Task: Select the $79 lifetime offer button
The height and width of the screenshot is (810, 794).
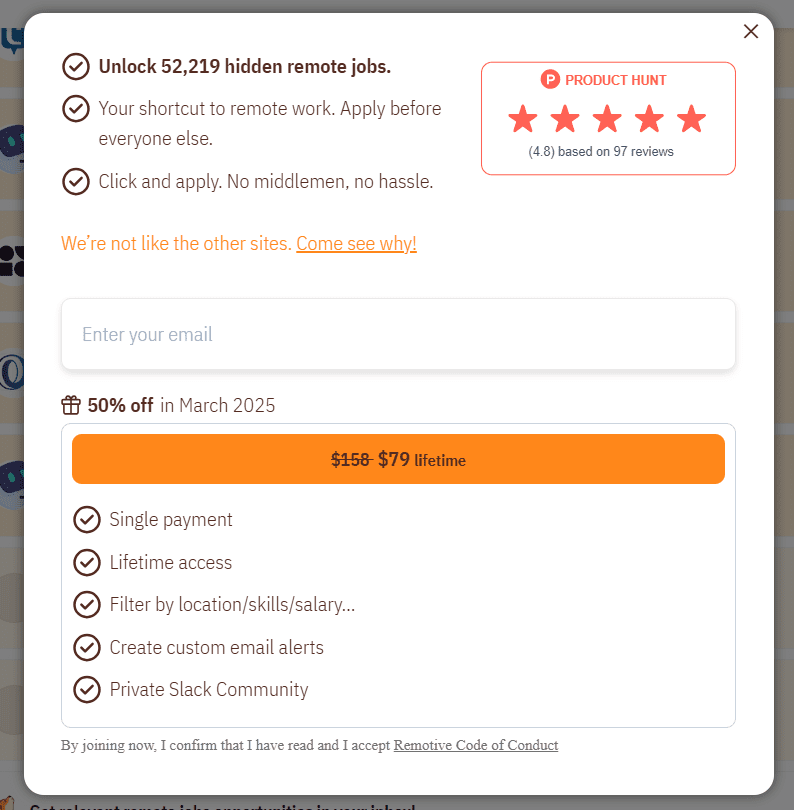Action: [x=397, y=459]
